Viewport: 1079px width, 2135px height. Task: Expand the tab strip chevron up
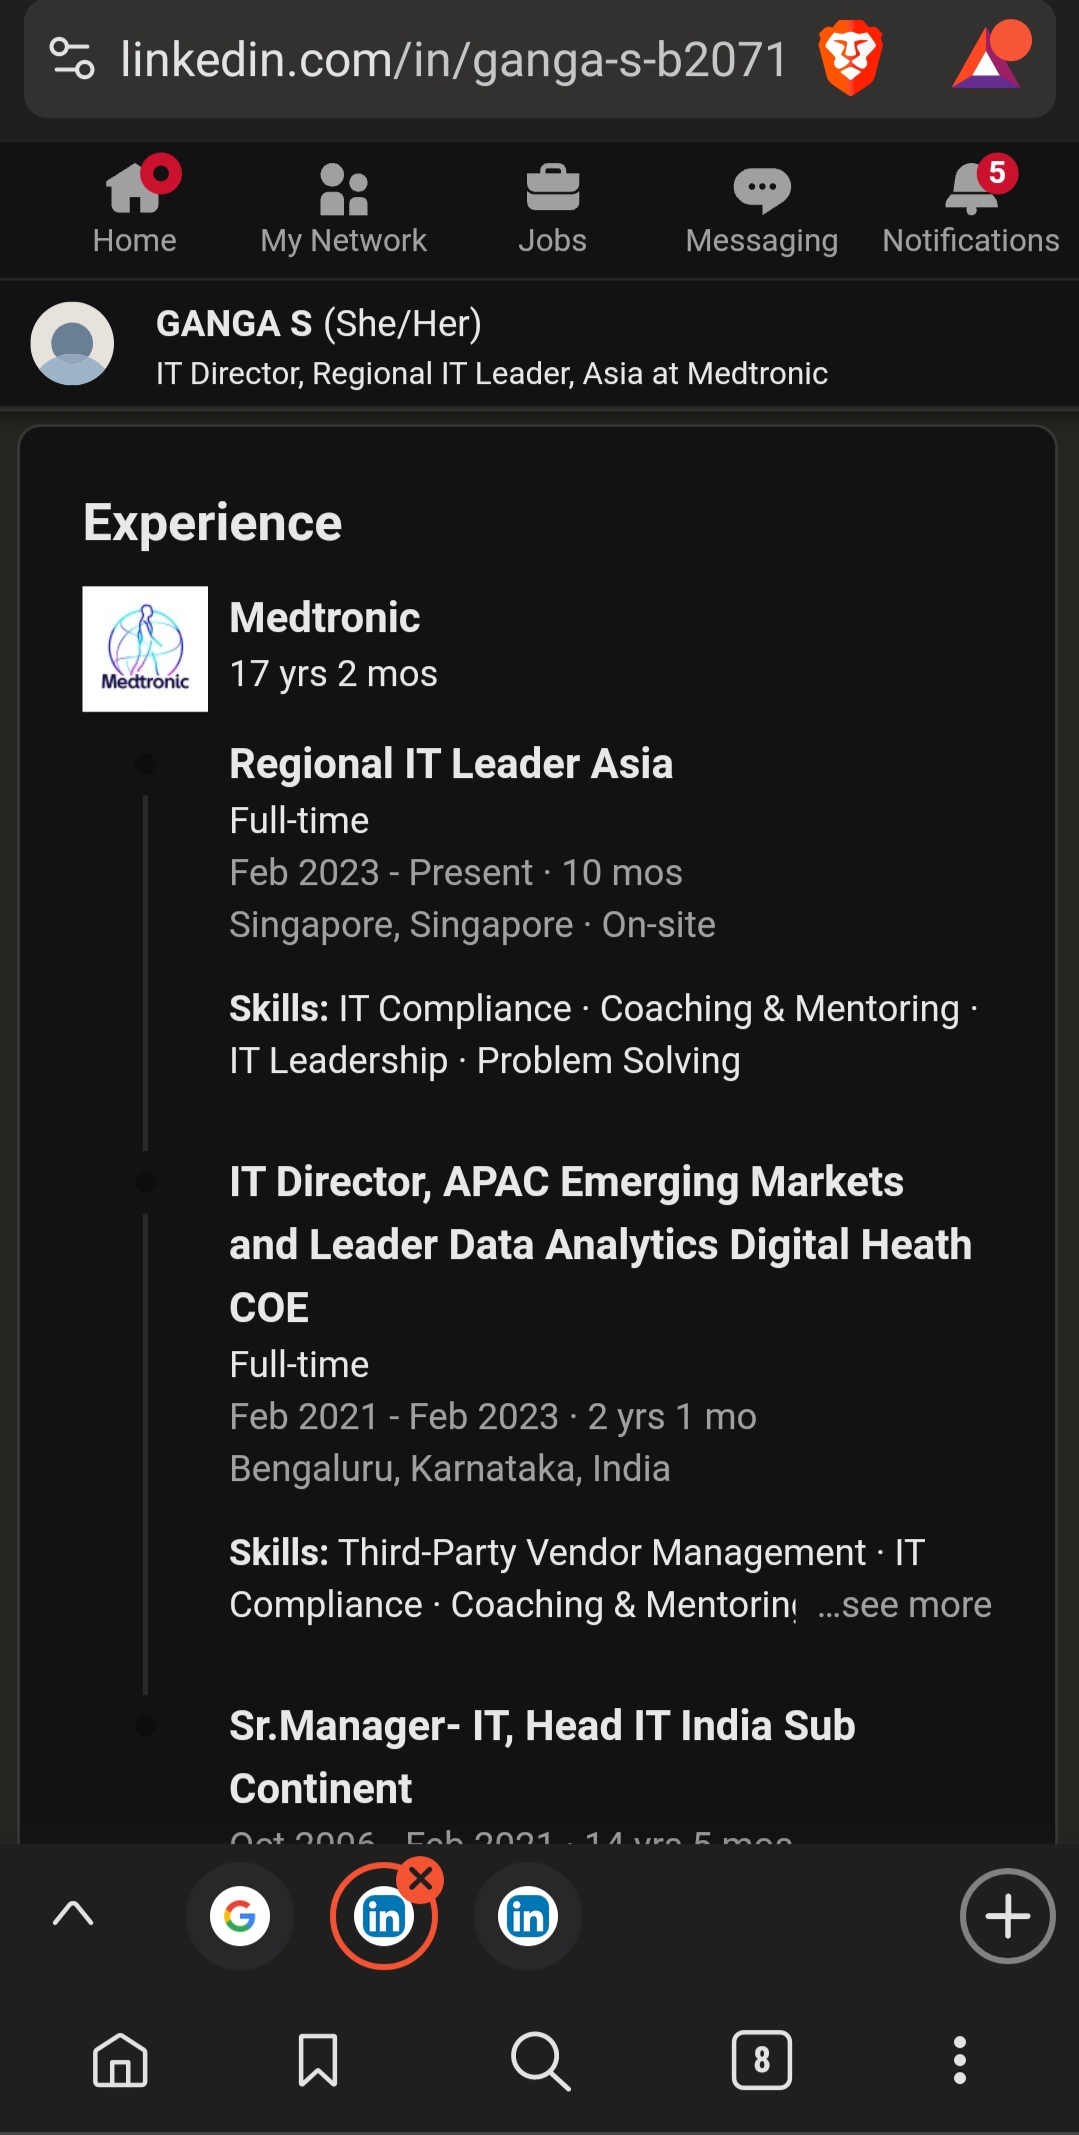tap(73, 1914)
